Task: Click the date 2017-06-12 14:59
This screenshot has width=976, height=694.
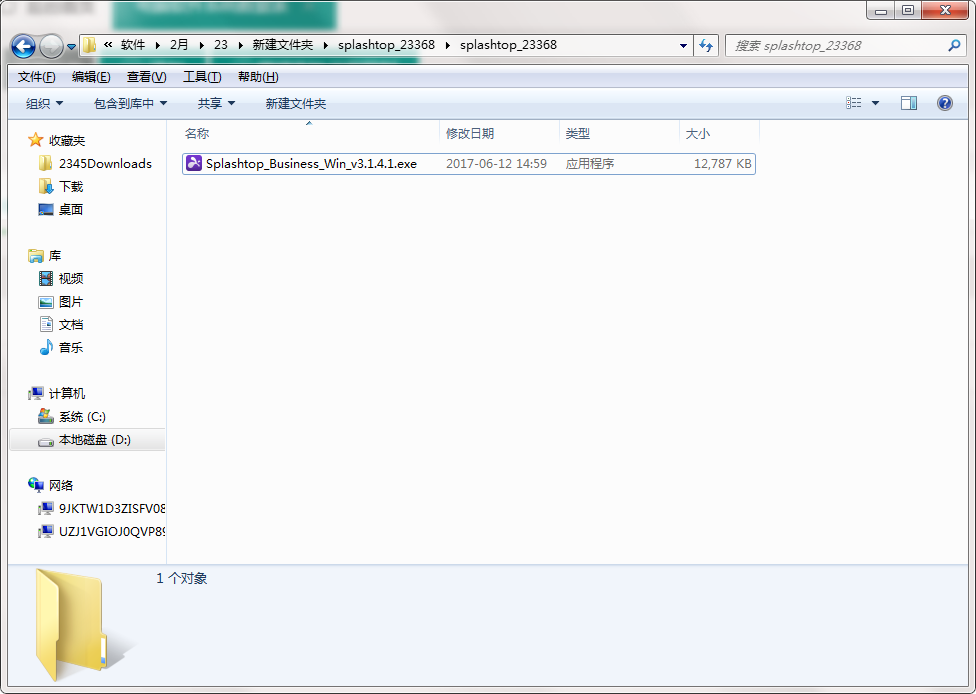Action: coord(496,164)
